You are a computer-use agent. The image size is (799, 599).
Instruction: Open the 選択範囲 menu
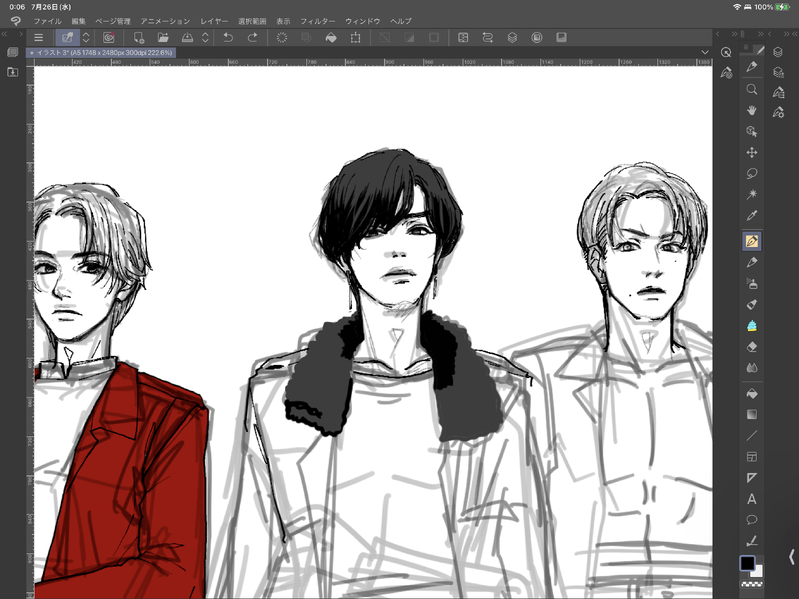pos(252,21)
